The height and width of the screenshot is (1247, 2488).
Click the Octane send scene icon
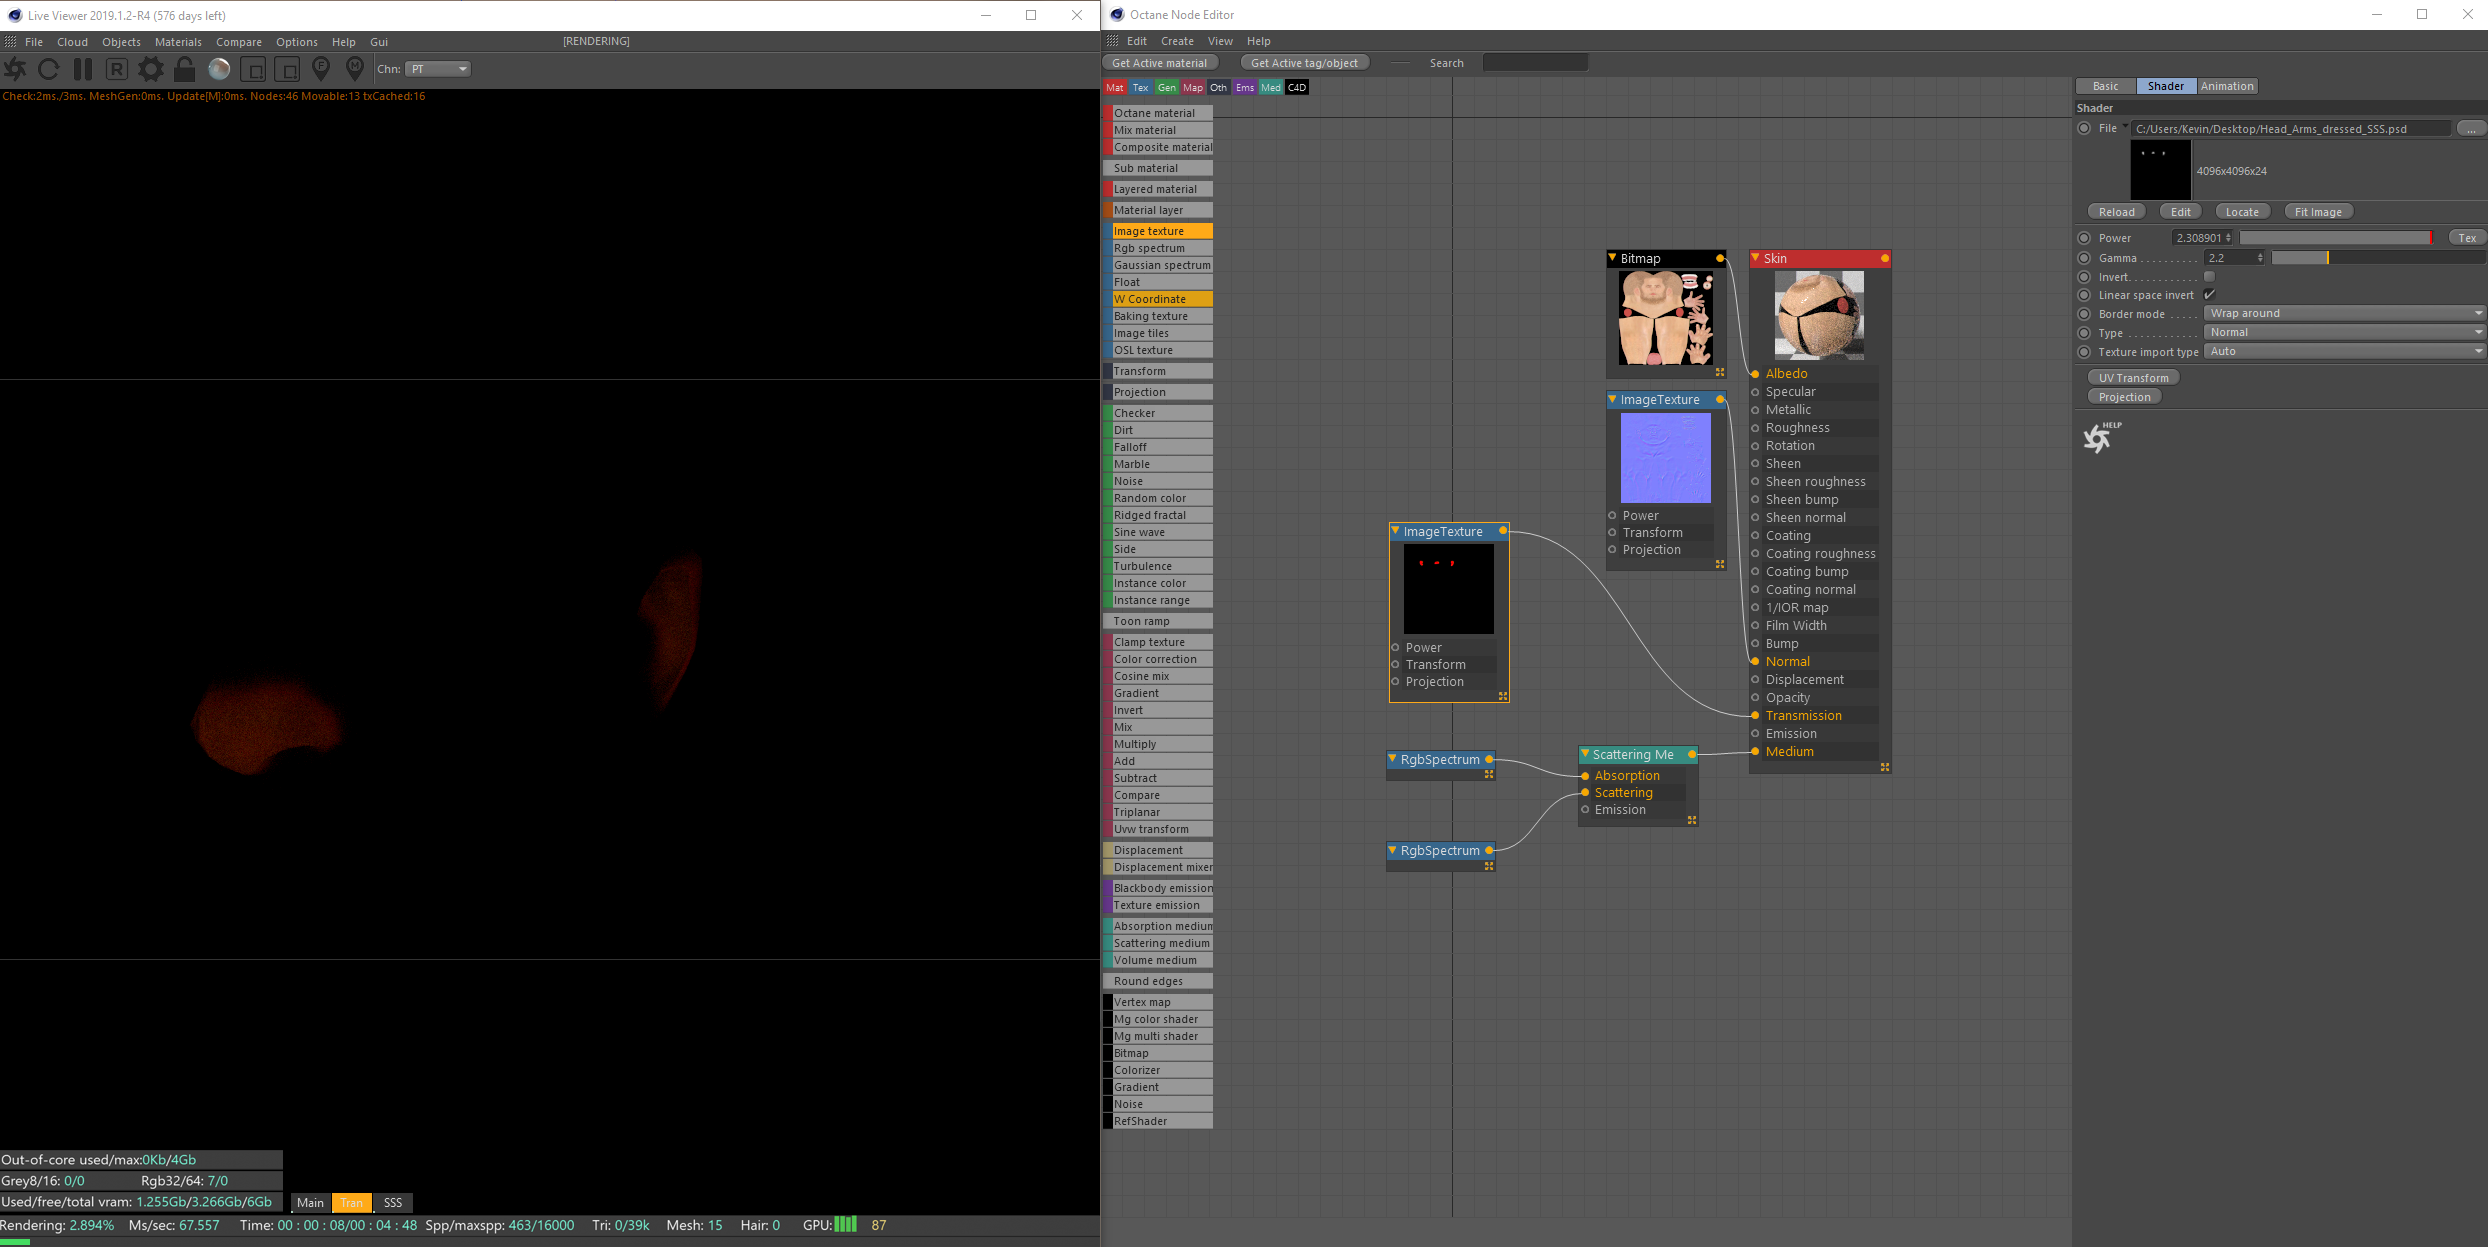[16, 69]
